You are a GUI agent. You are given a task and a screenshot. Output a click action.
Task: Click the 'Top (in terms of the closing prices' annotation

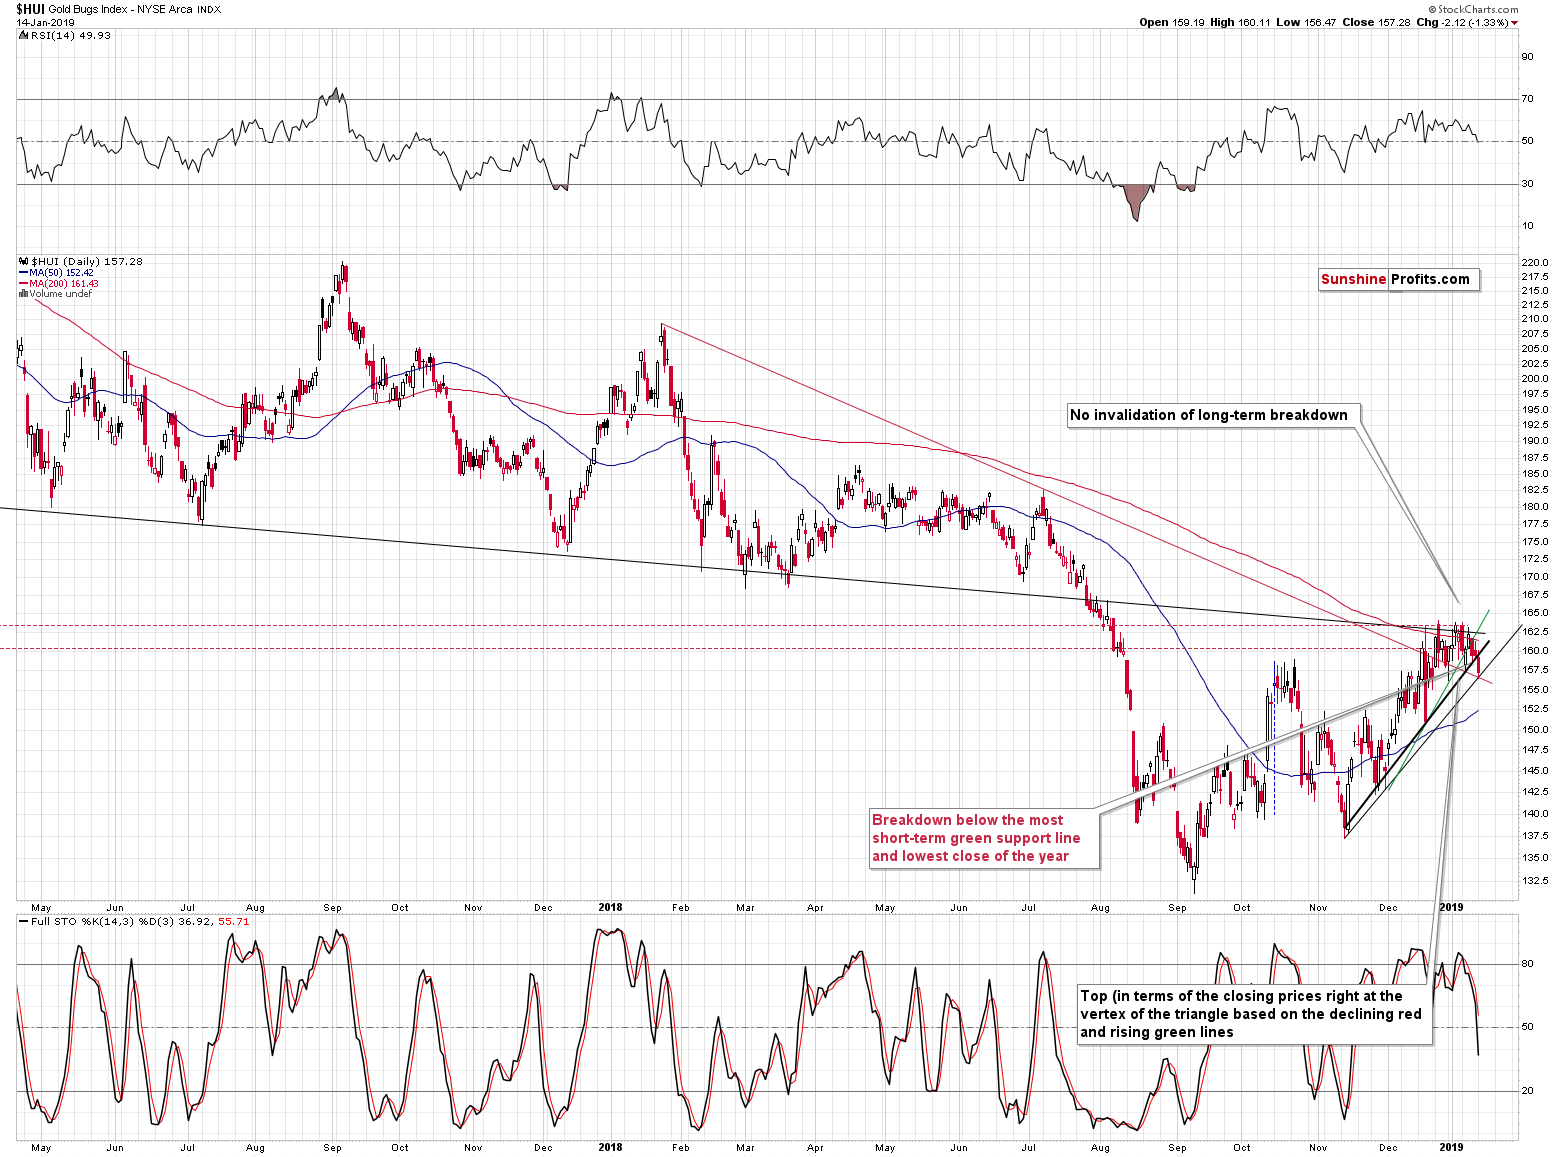coord(1254,1014)
